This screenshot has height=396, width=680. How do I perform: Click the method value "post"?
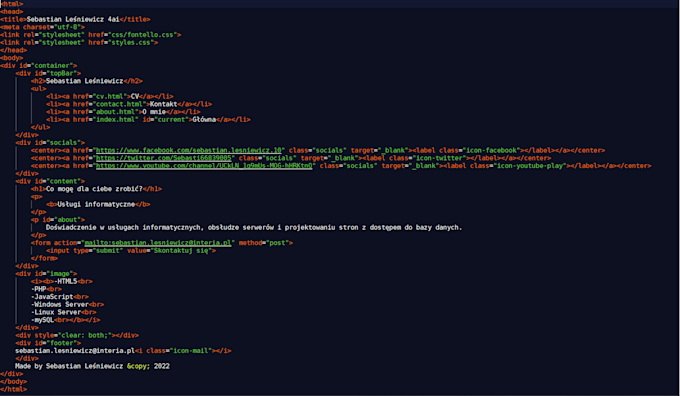[278, 243]
